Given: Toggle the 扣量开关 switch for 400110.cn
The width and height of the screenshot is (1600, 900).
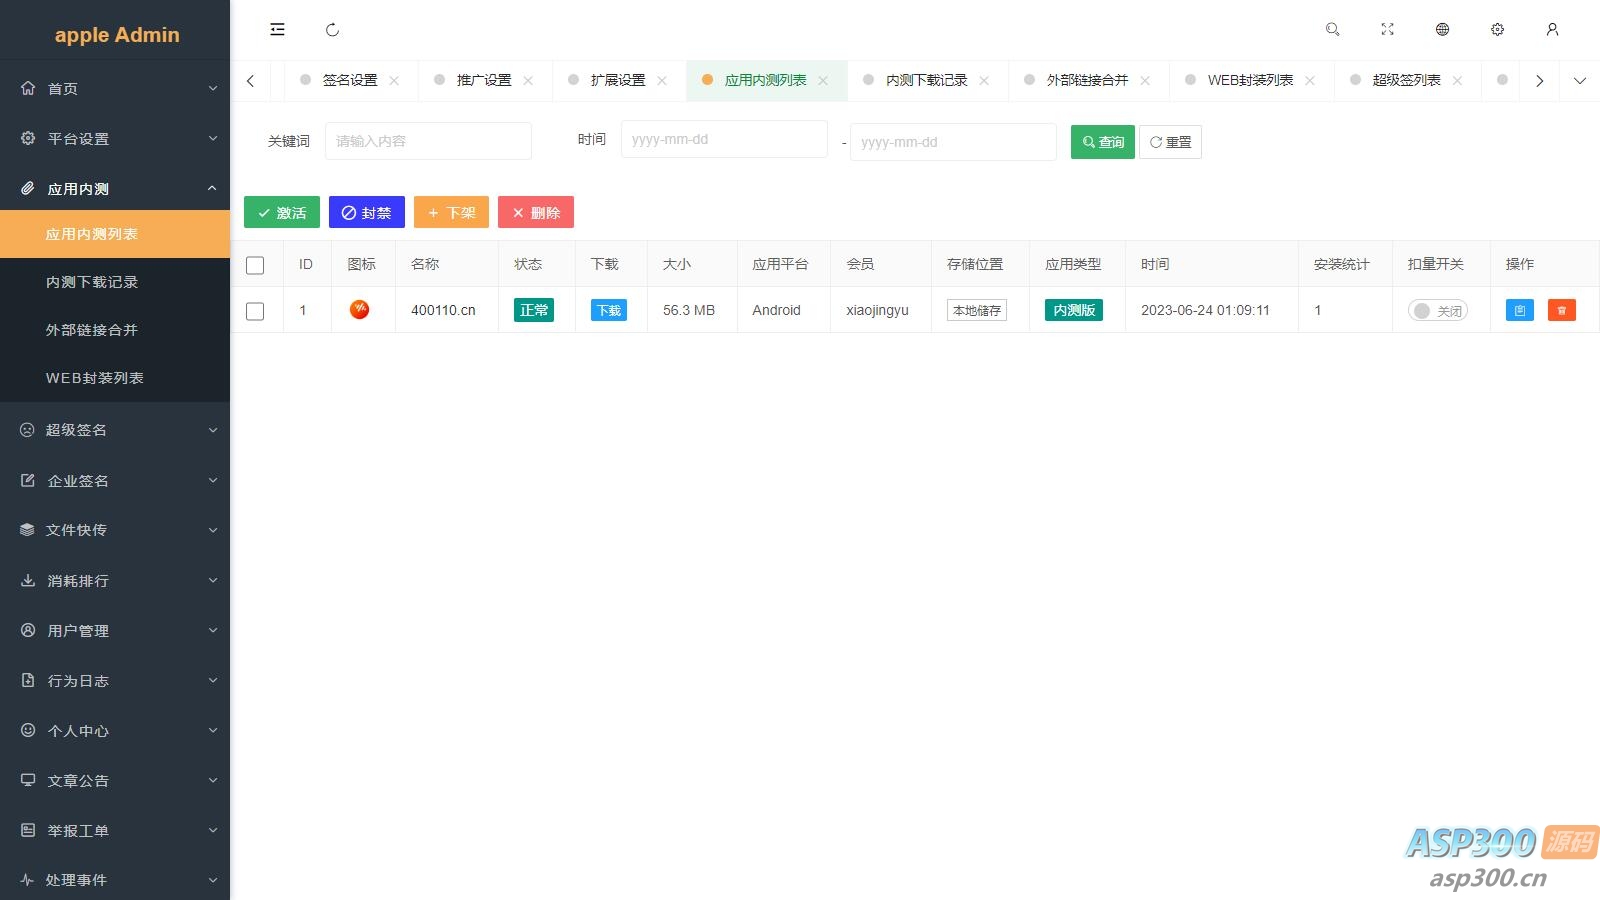Looking at the screenshot, I should (x=1437, y=311).
